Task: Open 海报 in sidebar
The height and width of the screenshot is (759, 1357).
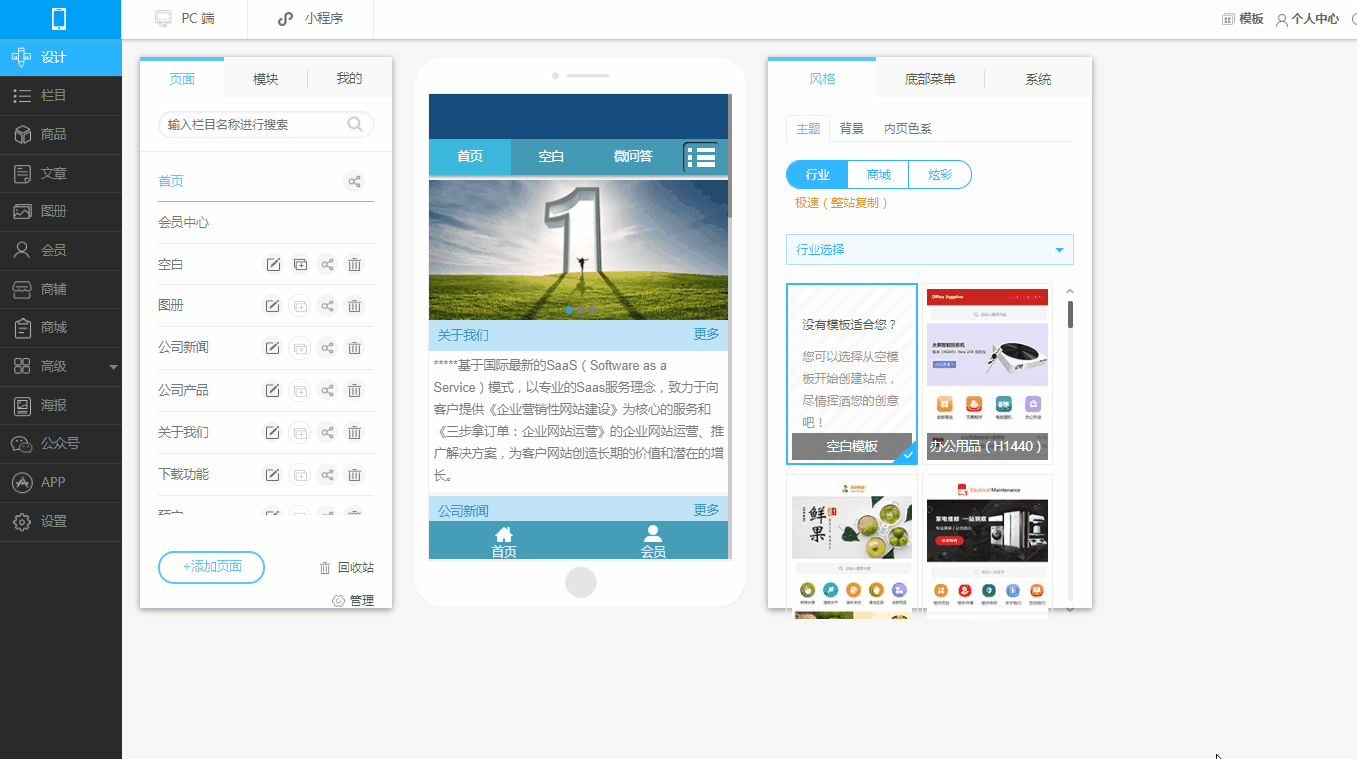Action: [x=61, y=405]
